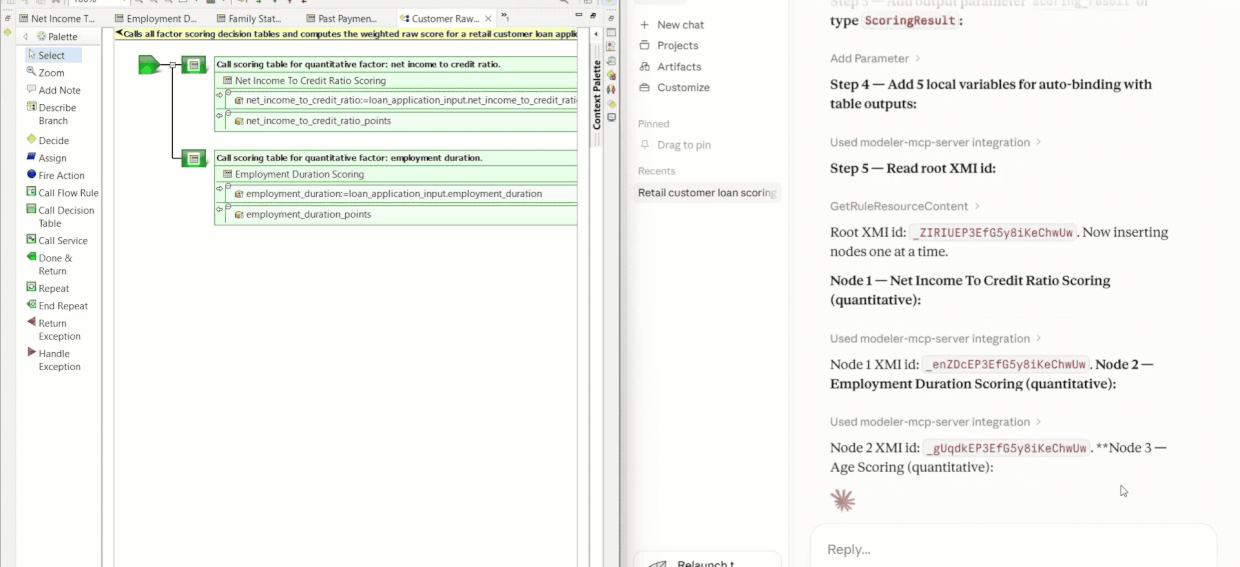Open Artifacts in the chat sidebar
The image size is (1240, 567).
coord(679,66)
